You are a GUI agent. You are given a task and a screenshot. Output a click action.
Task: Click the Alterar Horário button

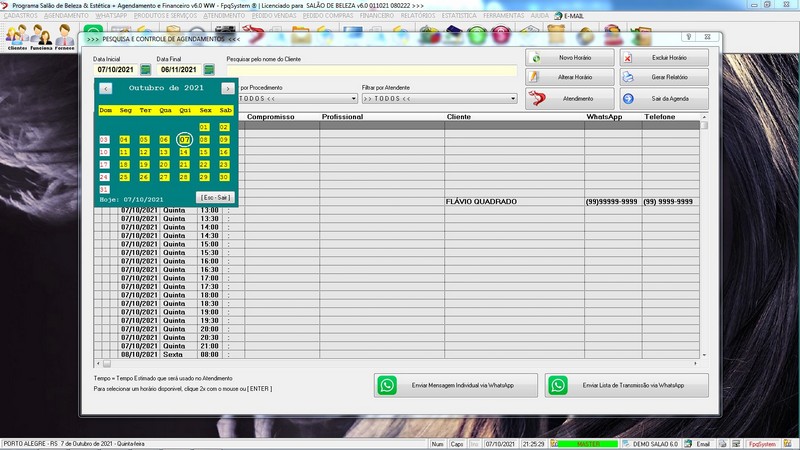pyautogui.click(x=569, y=77)
